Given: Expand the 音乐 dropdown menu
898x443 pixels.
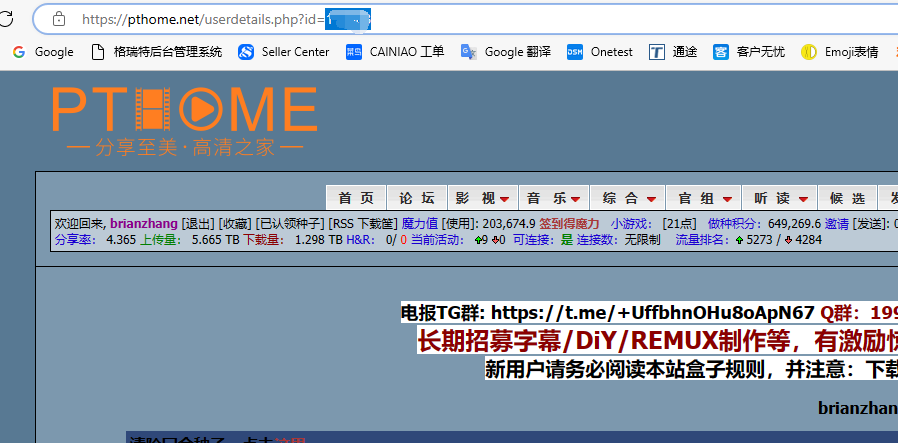Looking at the screenshot, I should click(x=554, y=198).
